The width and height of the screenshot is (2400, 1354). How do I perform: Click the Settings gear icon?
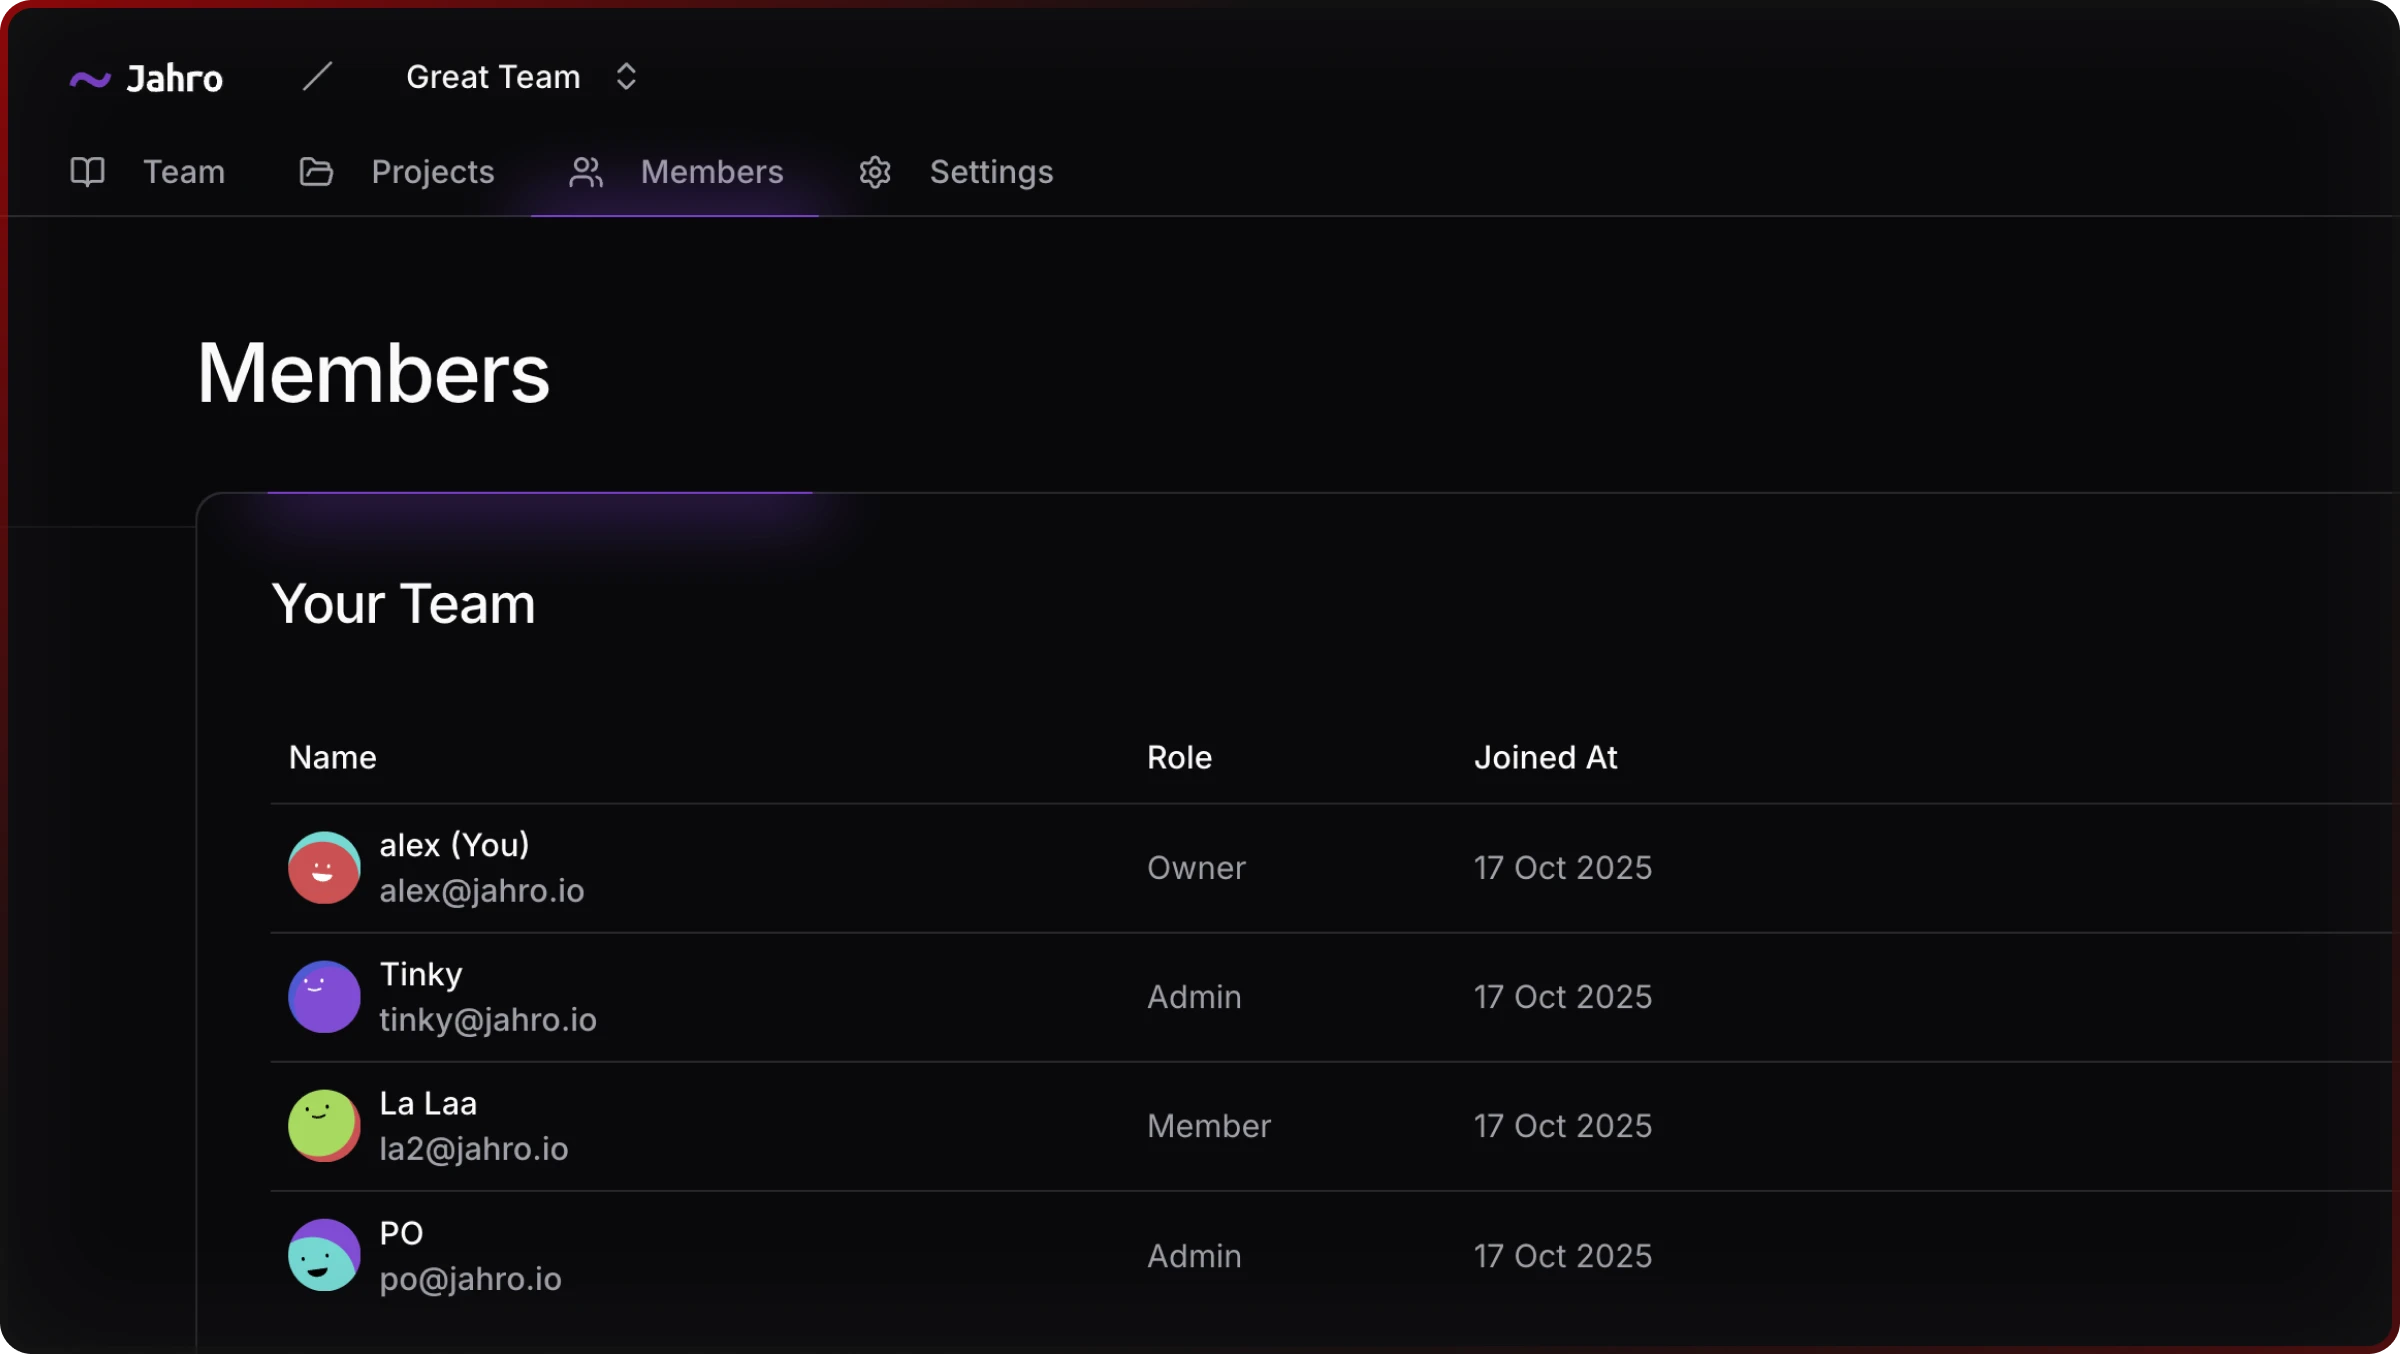tap(875, 172)
